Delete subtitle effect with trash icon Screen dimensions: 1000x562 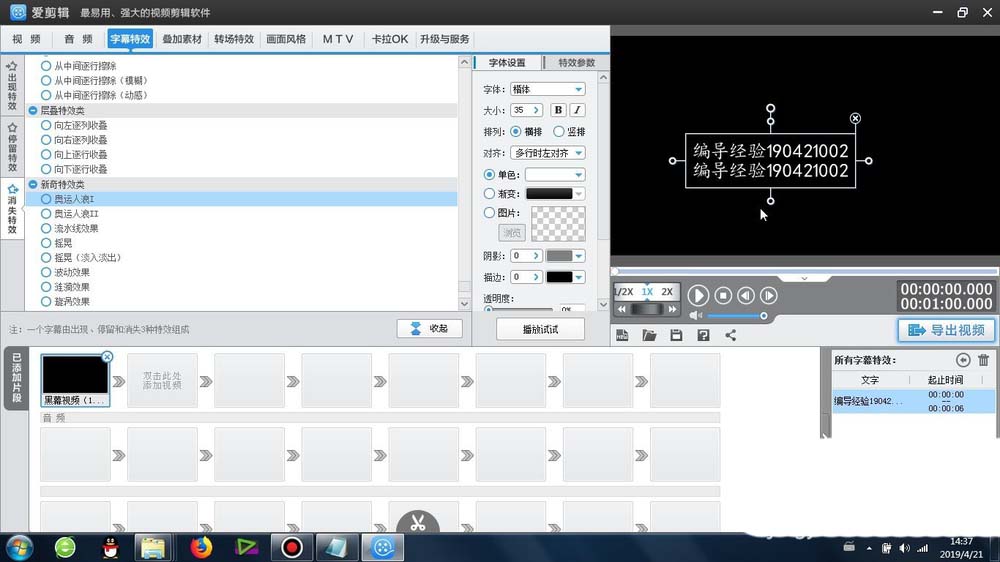[x=983, y=360]
